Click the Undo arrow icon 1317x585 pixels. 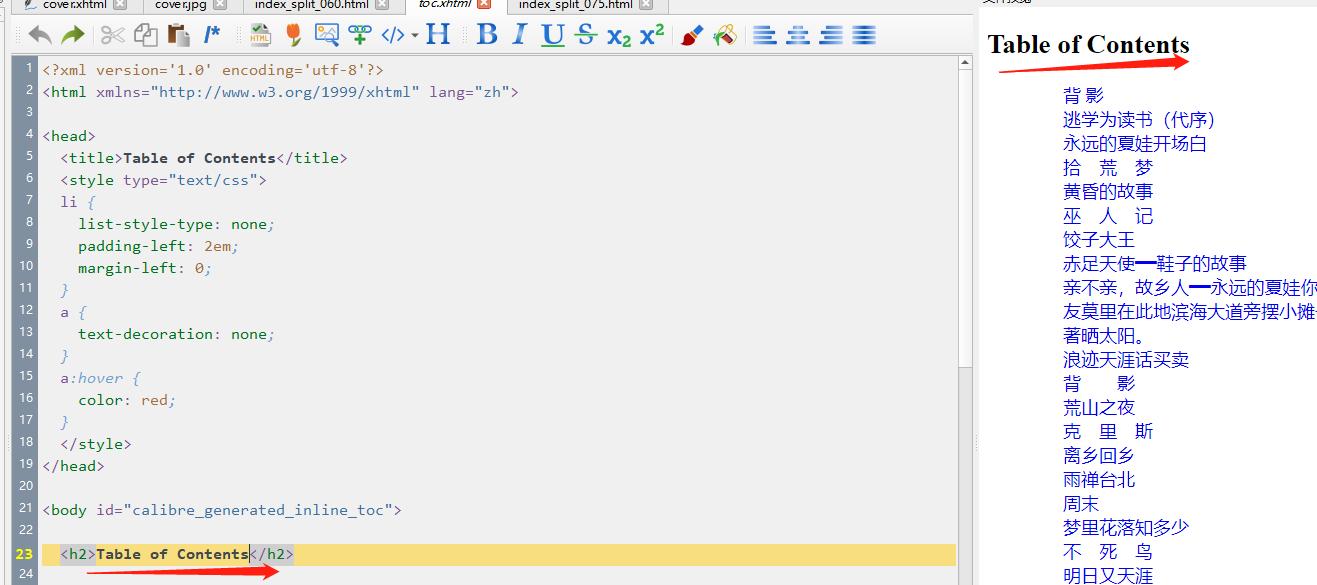(x=40, y=35)
